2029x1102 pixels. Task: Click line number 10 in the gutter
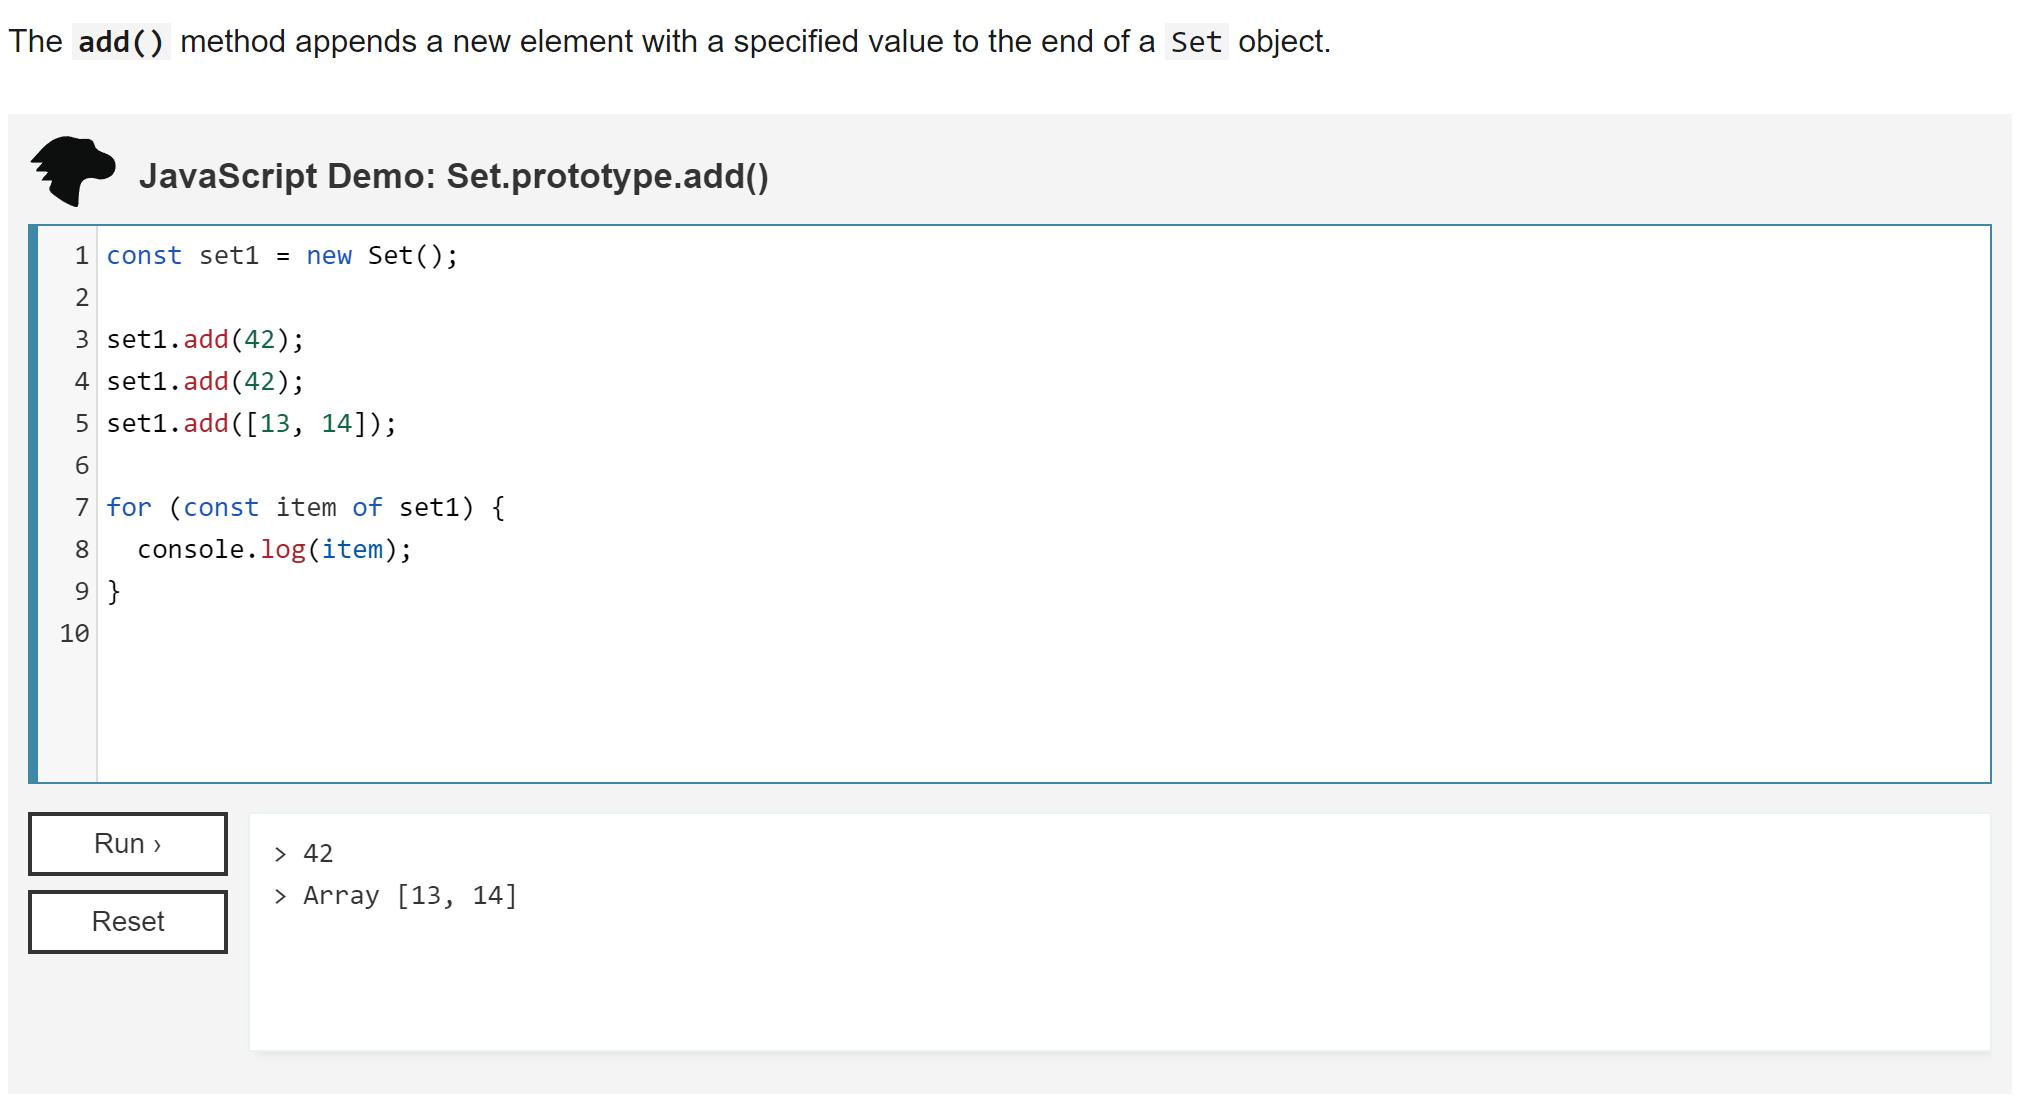tap(75, 634)
